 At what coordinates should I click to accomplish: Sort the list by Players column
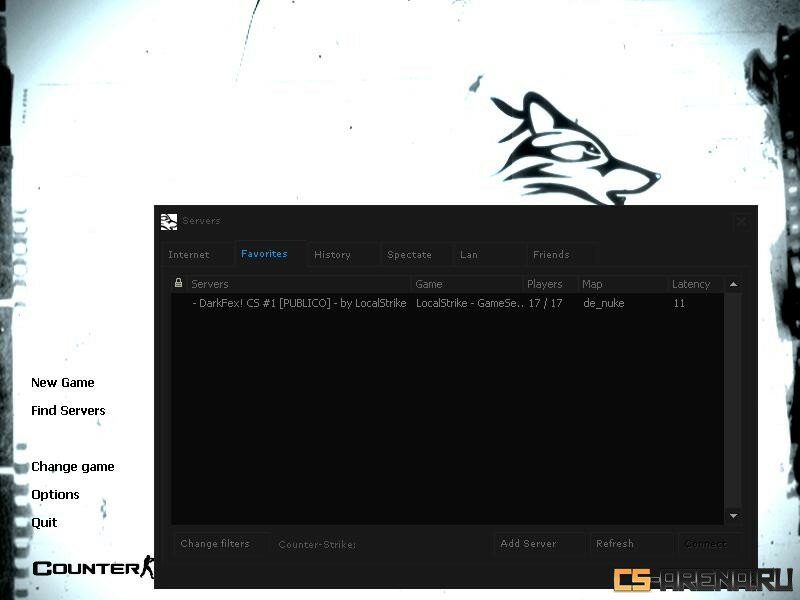(x=545, y=284)
